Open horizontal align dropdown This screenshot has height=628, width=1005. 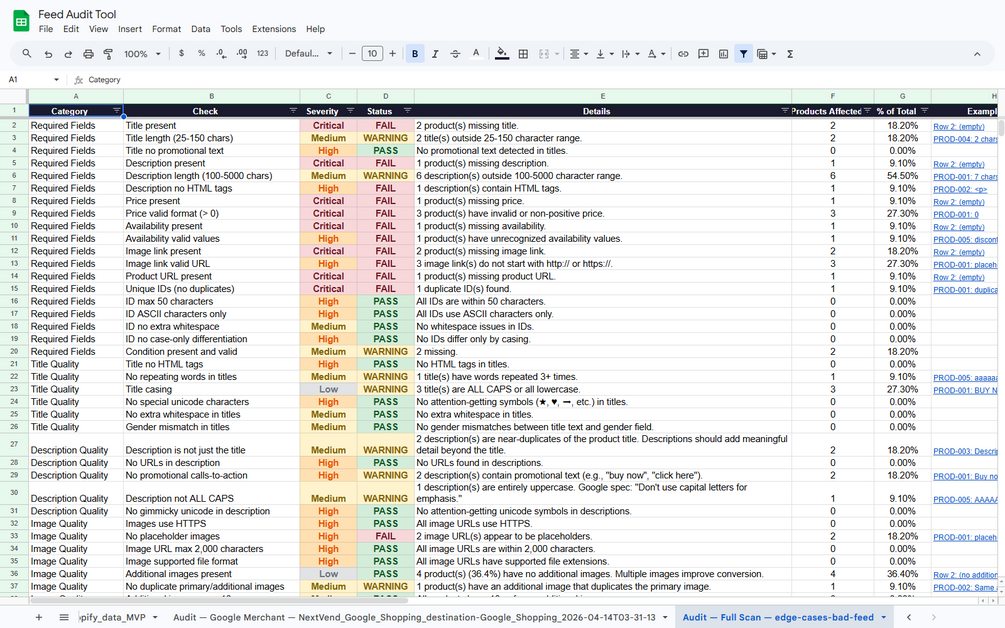pos(579,54)
